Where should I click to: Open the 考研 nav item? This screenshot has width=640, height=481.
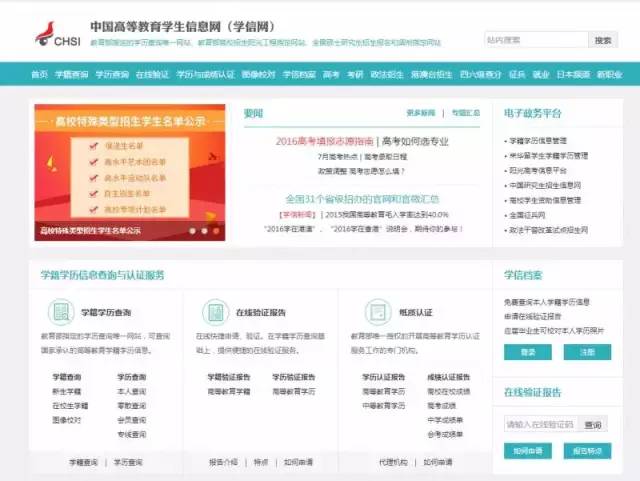click(x=355, y=74)
